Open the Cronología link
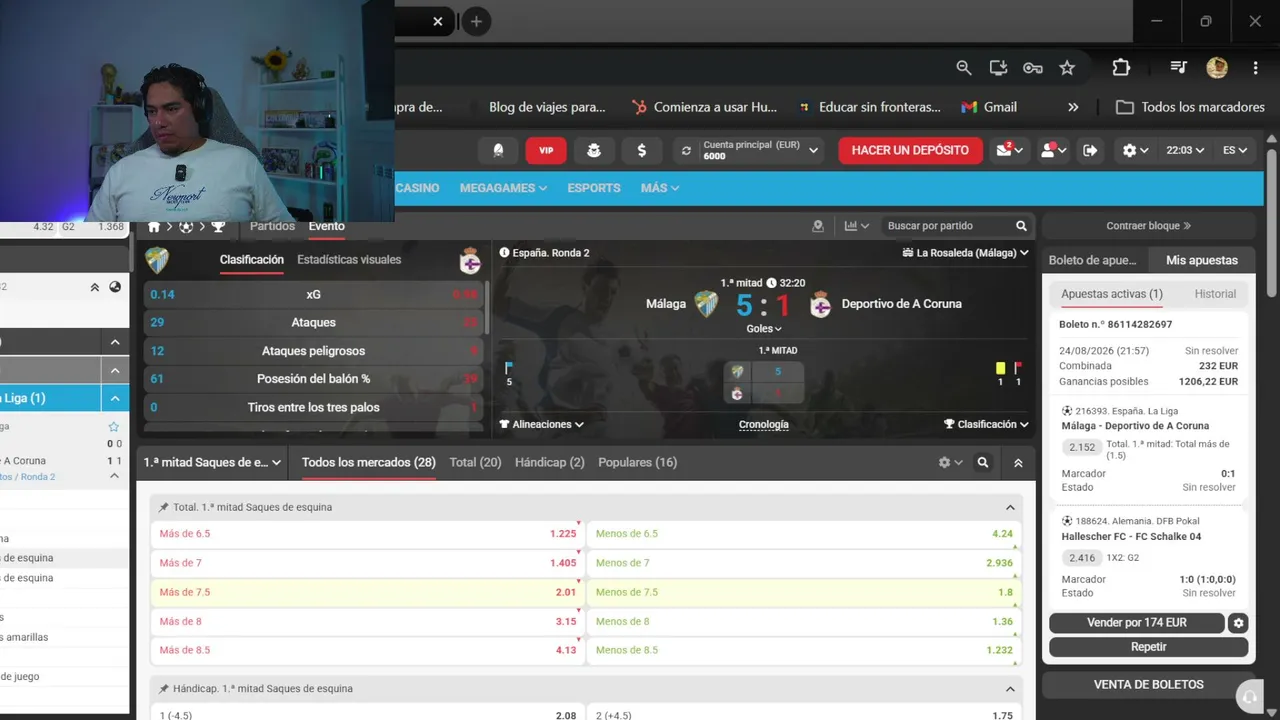 (x=764, y=424)
